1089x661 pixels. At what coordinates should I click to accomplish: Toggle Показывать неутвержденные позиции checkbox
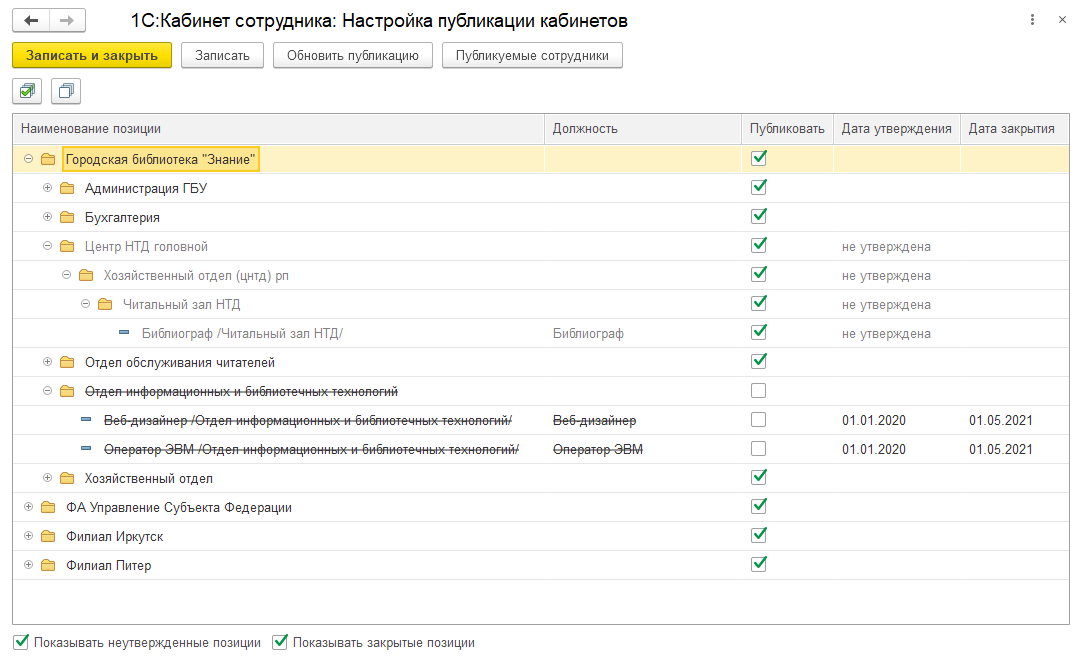(x=21, y=642)
